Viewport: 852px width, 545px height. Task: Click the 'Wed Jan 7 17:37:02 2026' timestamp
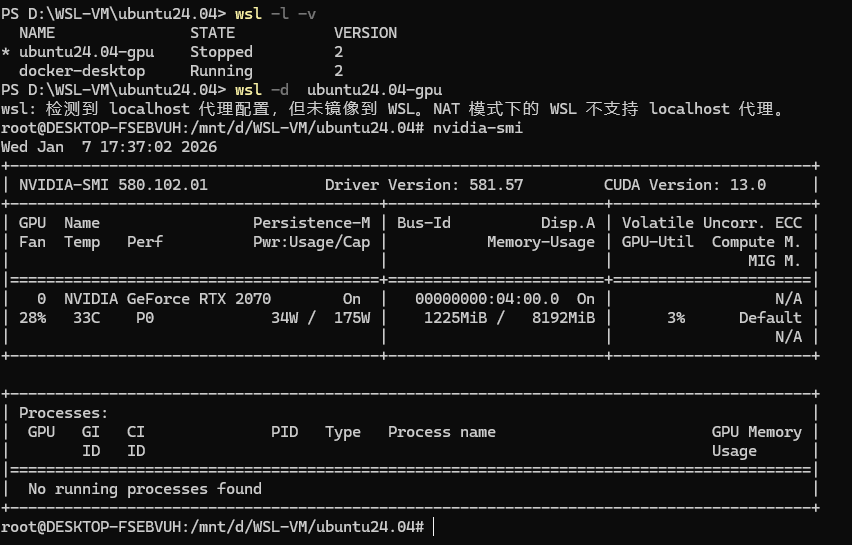(x=109, y=147)
